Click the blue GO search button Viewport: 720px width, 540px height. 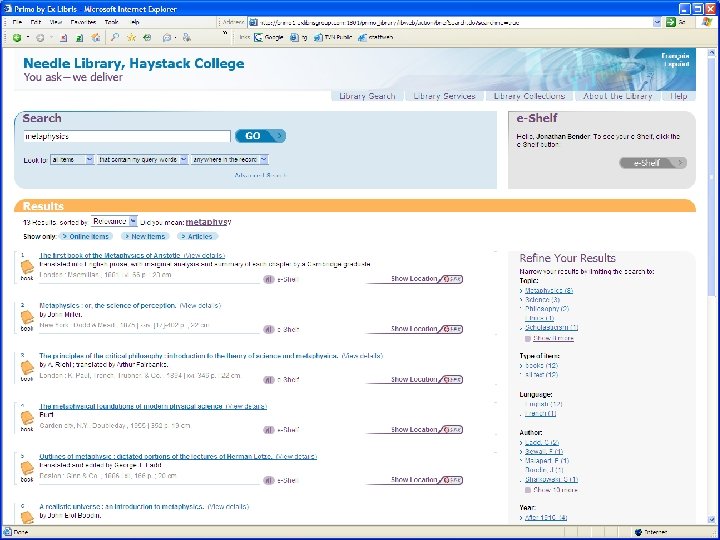click(260, 136)
